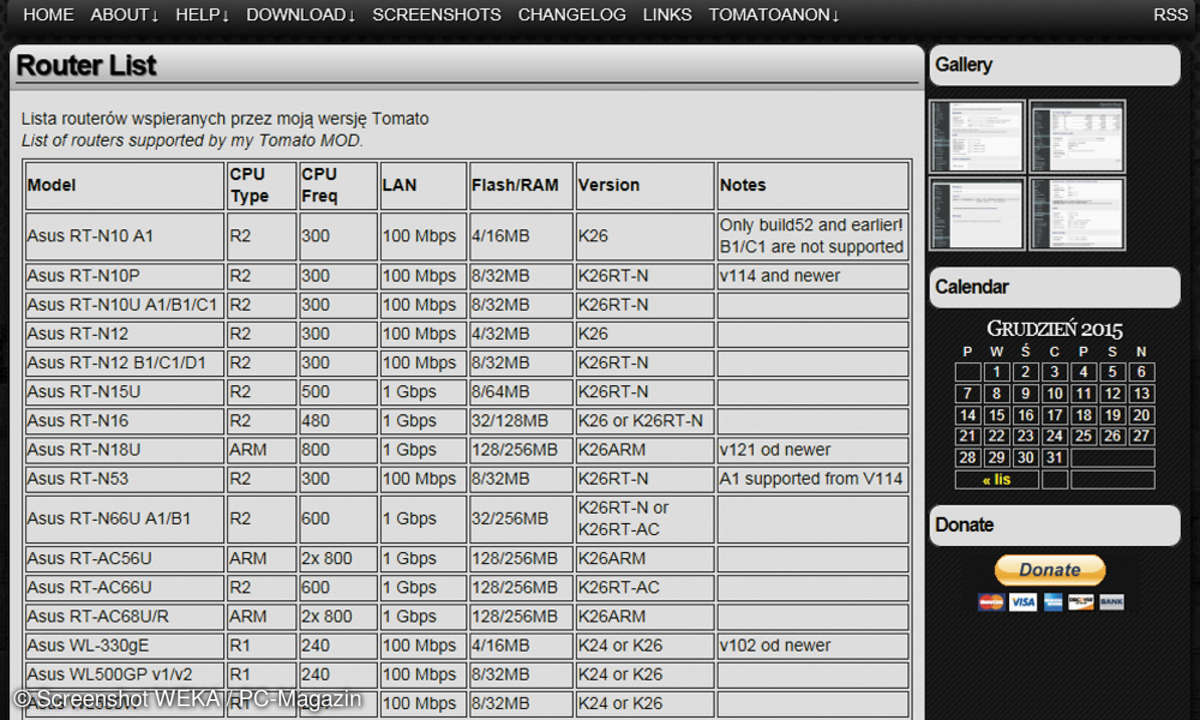Screen dimensions: 1200x720
Task: Select day 24 in the calendar
Action: tap(1054, 436)
